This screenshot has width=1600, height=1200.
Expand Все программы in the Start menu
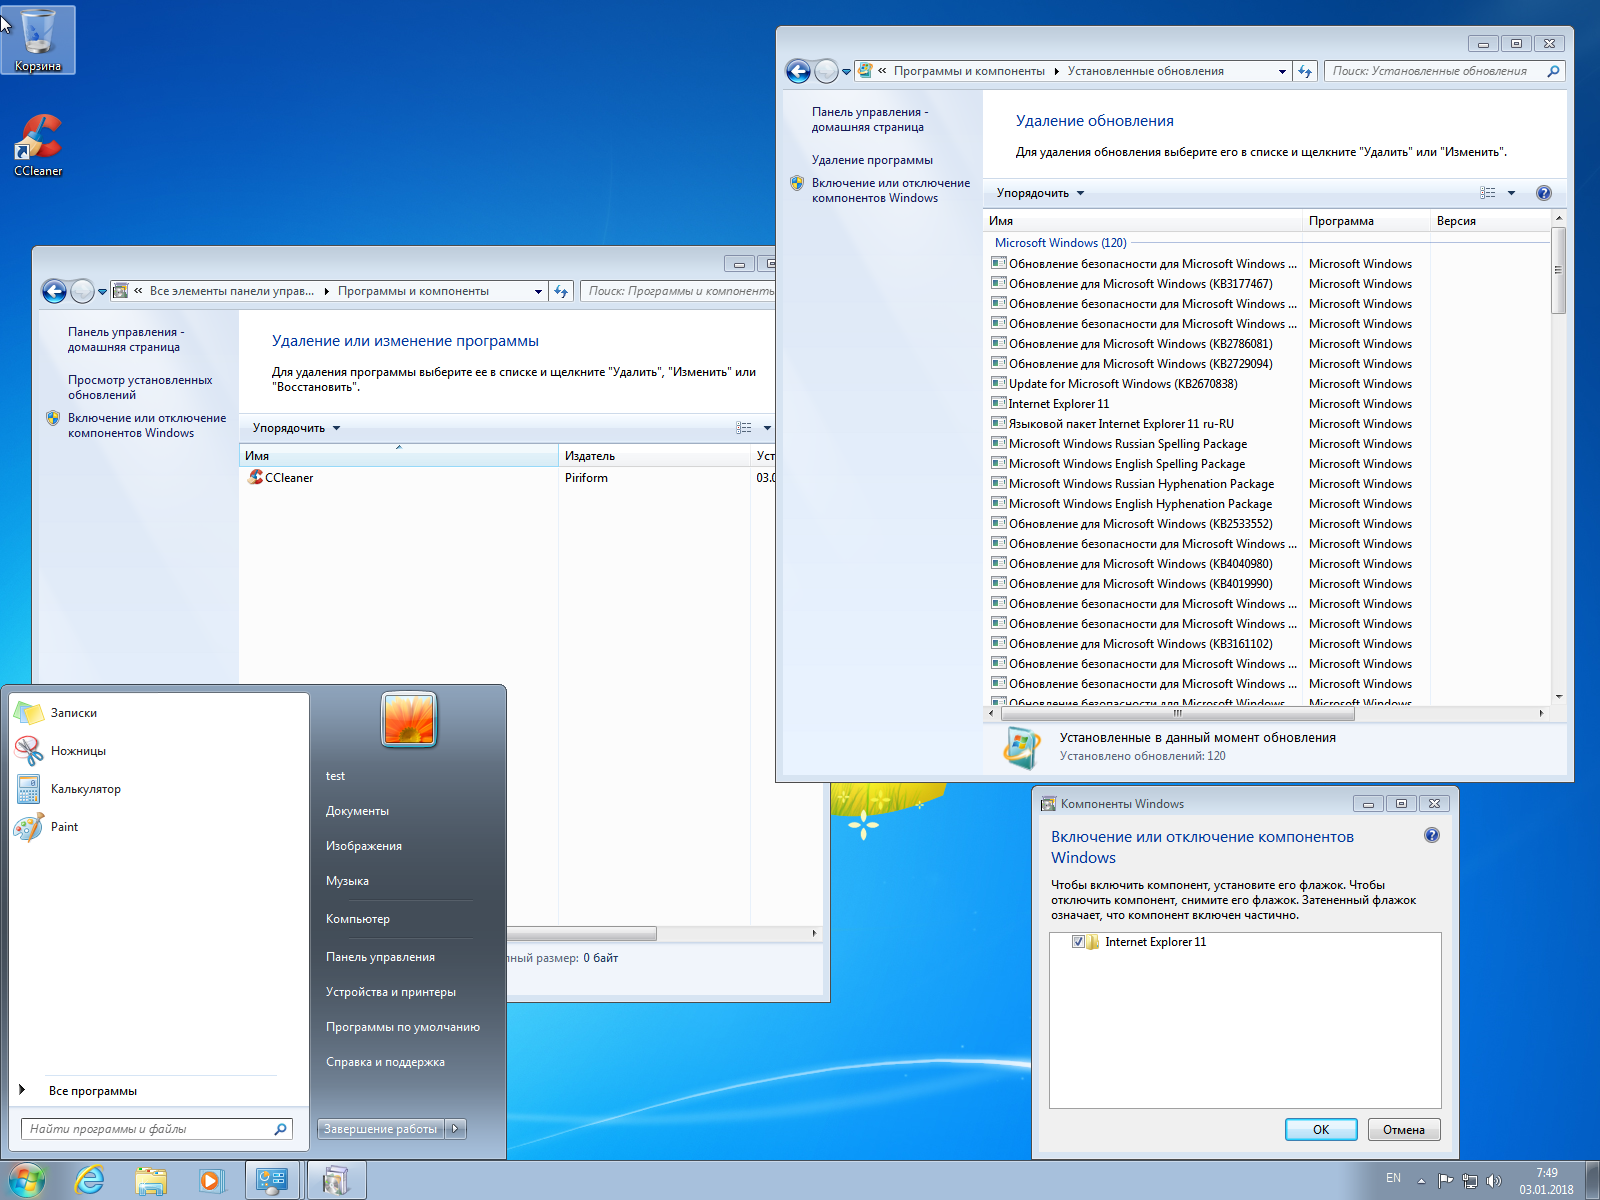pos(93,1091)
